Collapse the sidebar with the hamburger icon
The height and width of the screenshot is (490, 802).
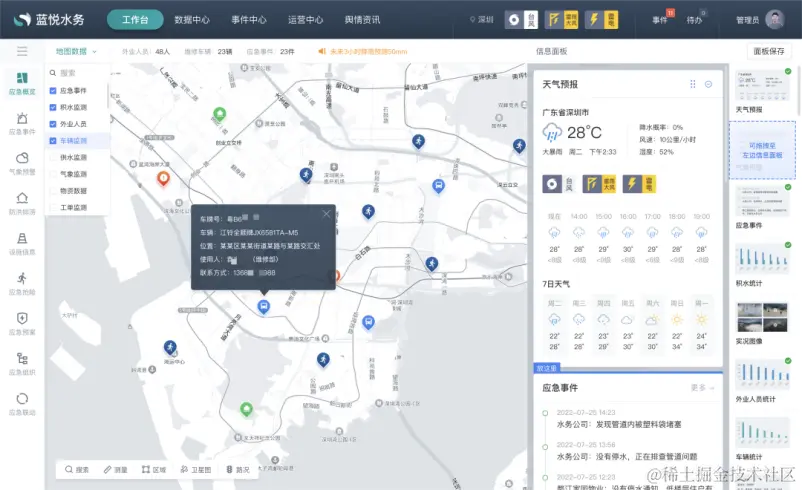point(22,51)
